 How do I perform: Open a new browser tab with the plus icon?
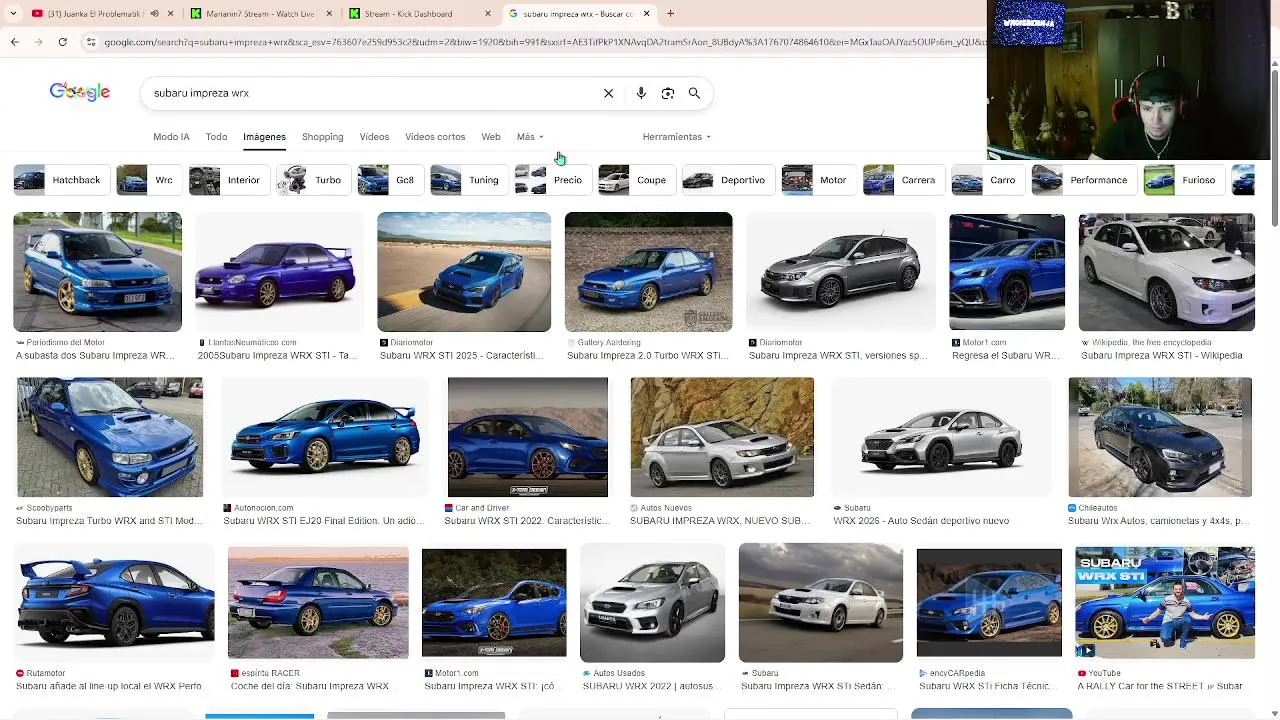670,13
